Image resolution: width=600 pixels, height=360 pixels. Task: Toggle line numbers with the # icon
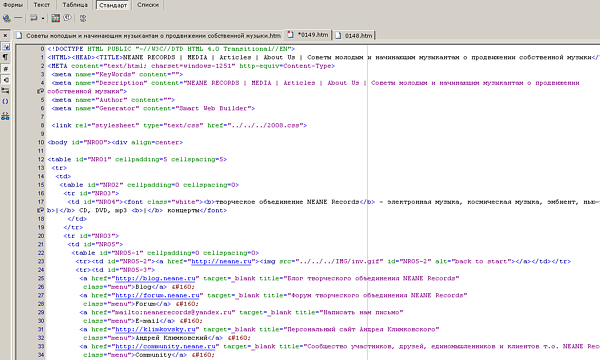point(5,68)
